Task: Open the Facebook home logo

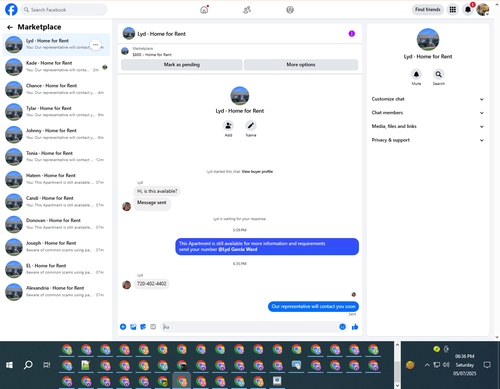Action: point(11,10)
